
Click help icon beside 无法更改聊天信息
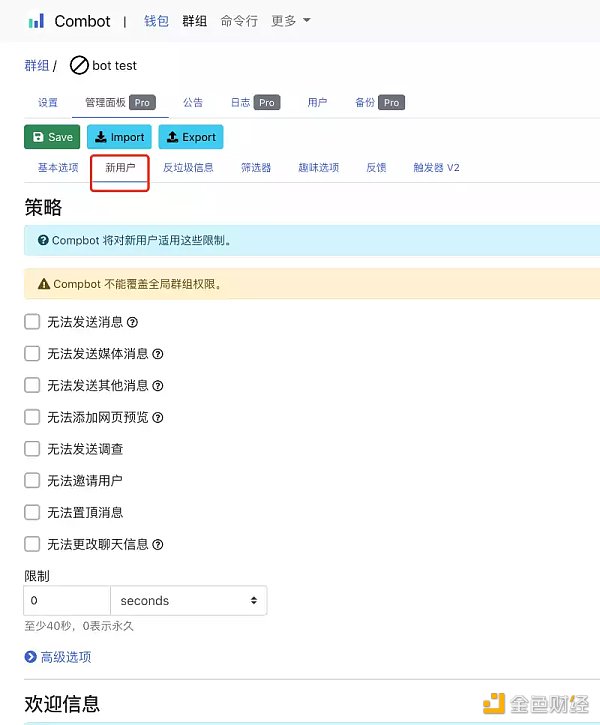click(157, 545)
